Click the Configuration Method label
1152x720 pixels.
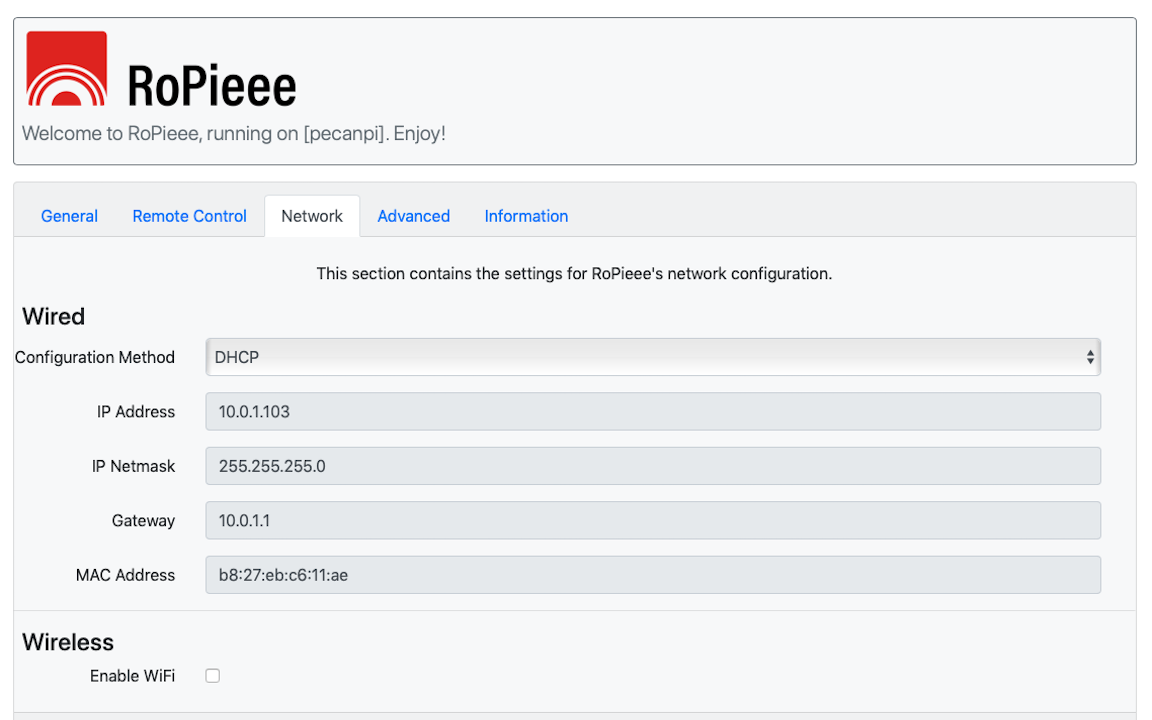point(95,357)
